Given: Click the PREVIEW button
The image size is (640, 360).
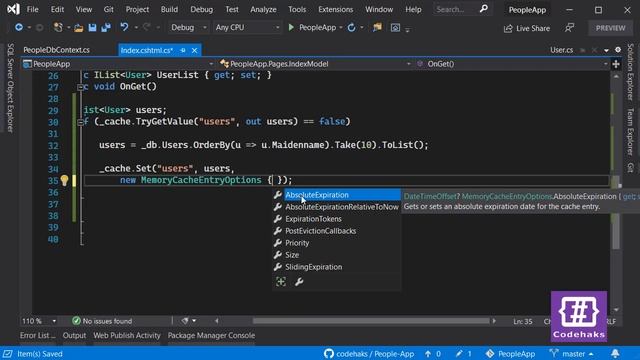Looking at the screenshot, I should point(610,28).
